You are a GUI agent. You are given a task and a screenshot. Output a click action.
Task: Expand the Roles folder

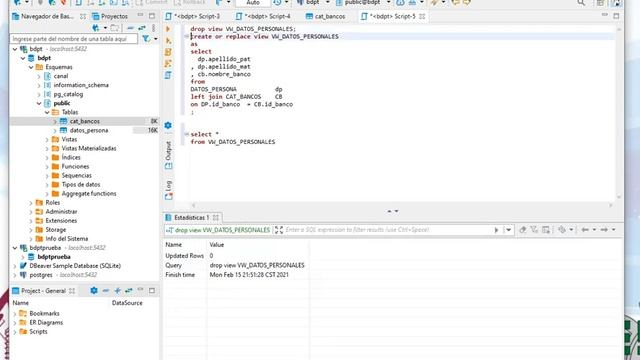coord(31,202)
